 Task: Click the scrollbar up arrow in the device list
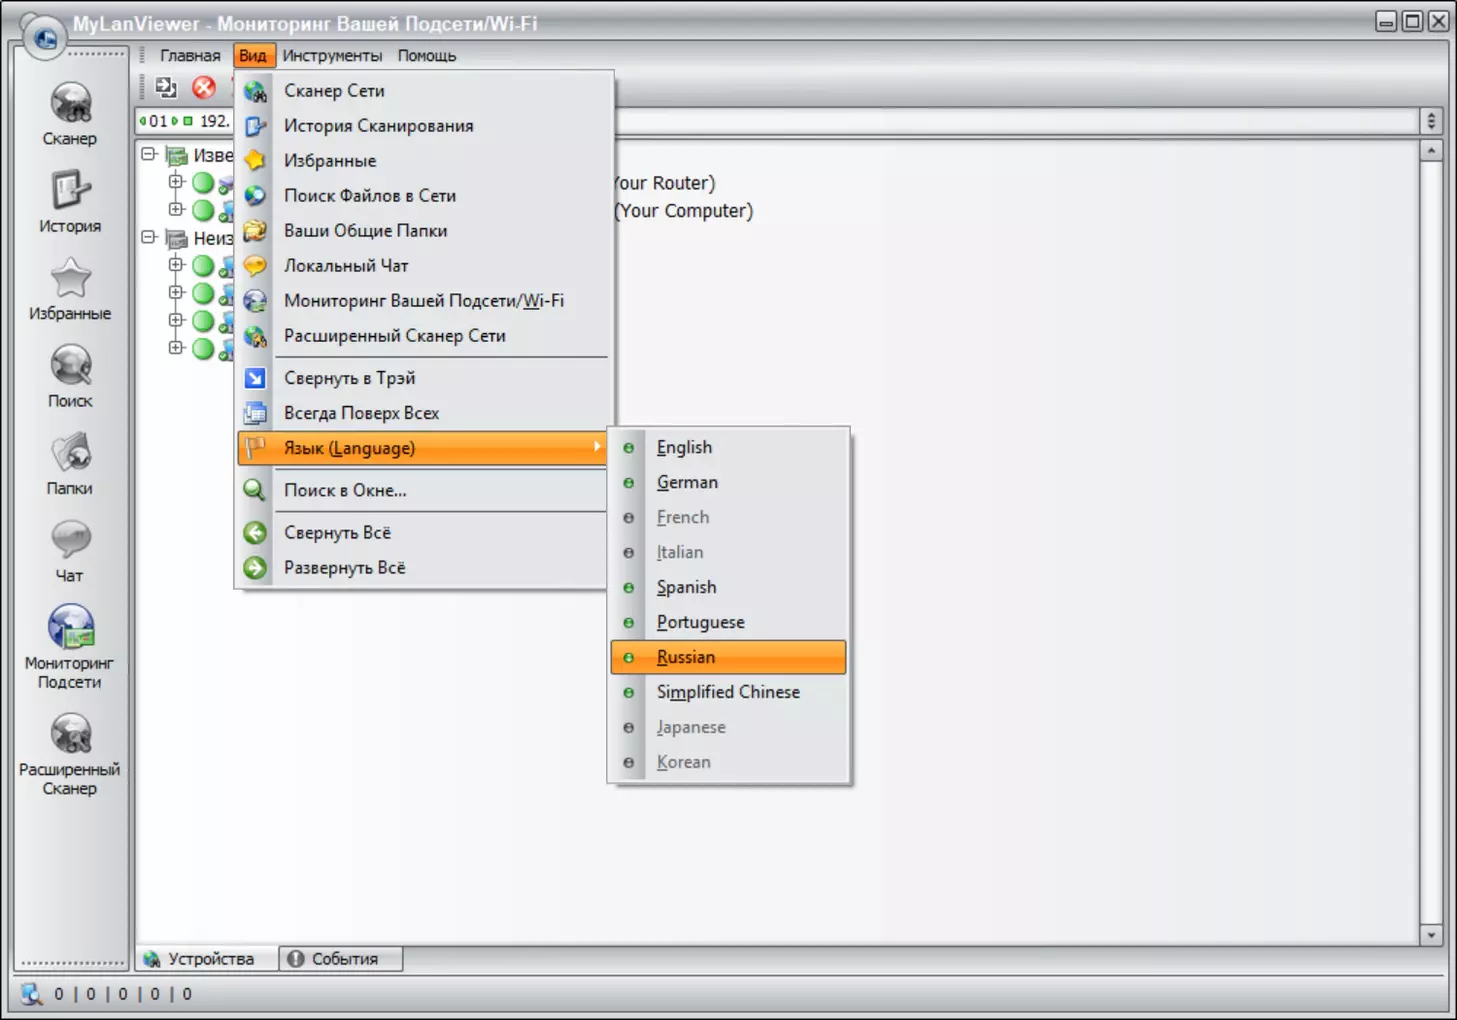1431,151
